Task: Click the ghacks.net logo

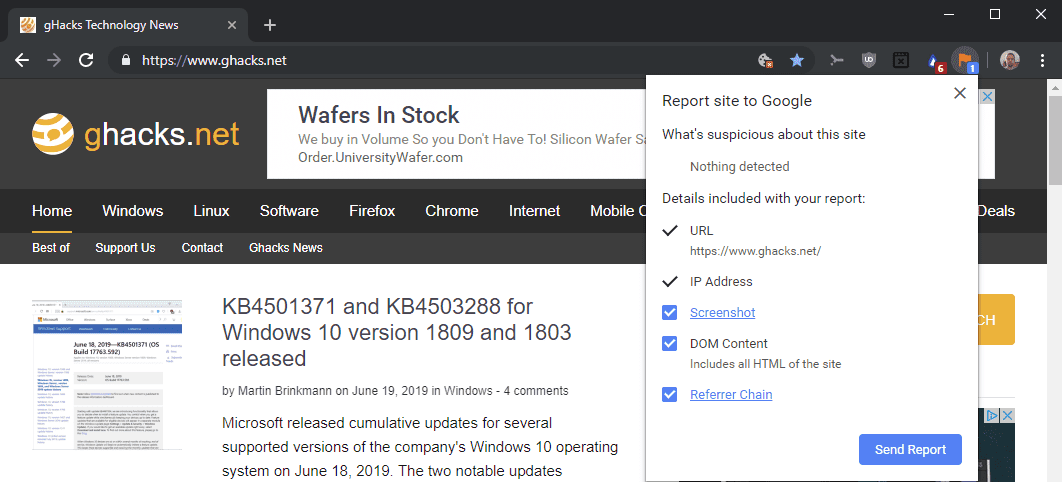Action: 135,134
